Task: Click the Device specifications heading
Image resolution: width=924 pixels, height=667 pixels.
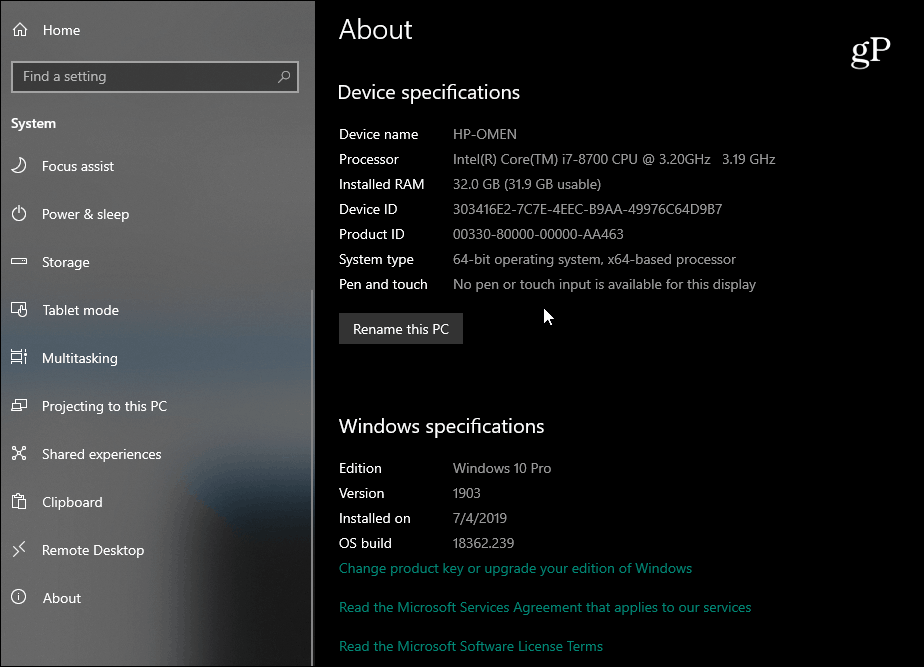Action: click(428, 93)
